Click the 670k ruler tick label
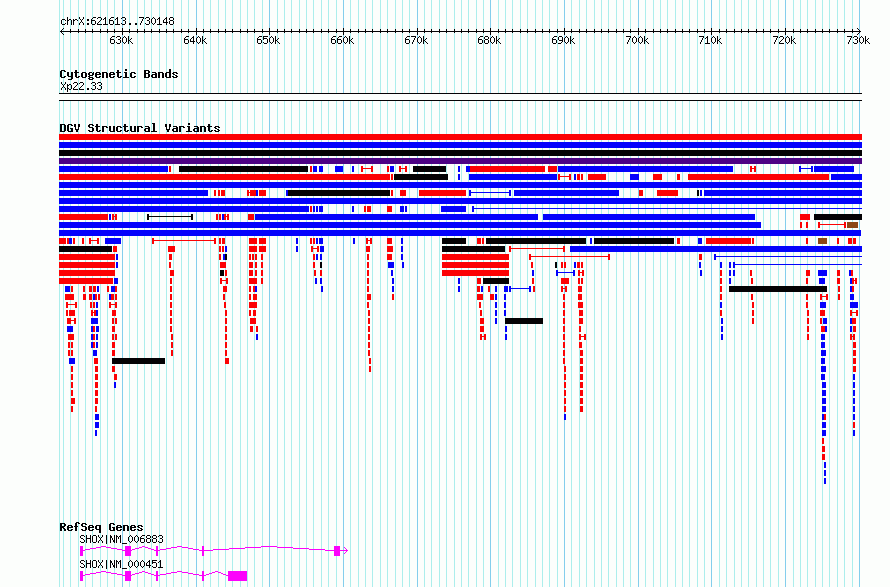The image size is (890, 587). [x=415, y=41]
